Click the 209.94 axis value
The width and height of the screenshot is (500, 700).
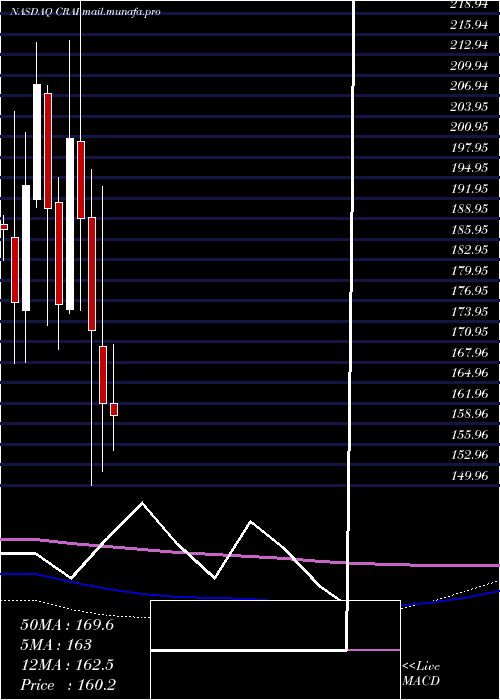(x=469, y=66)
